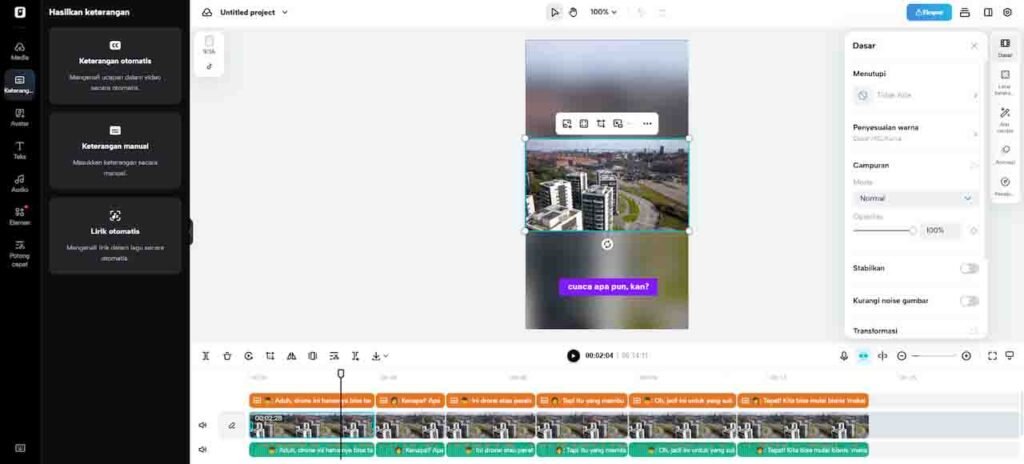Viewport: 1024px width, 464px height.
Task: Select the Teks tool in sidebar
Action: [20, 150]
